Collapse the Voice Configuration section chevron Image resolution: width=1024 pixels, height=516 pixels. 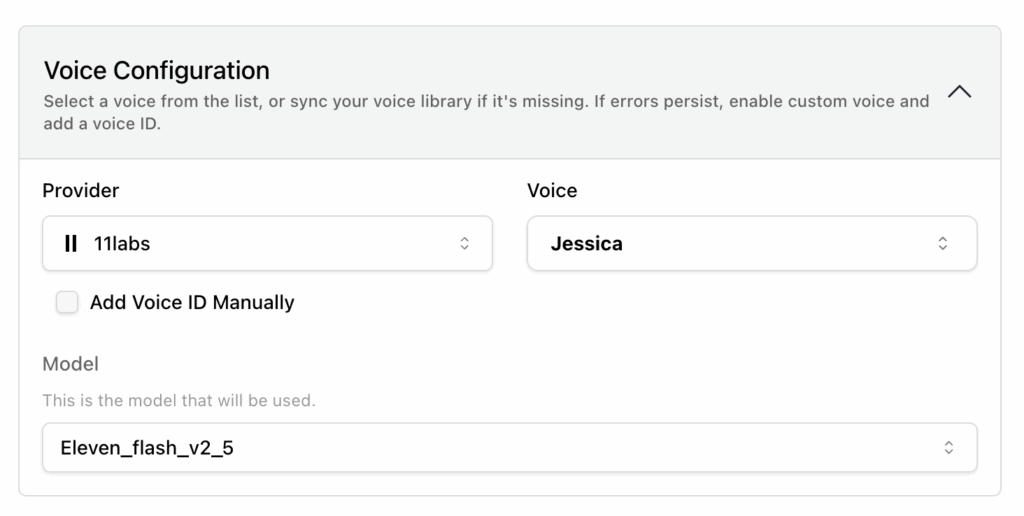[959, 92]
